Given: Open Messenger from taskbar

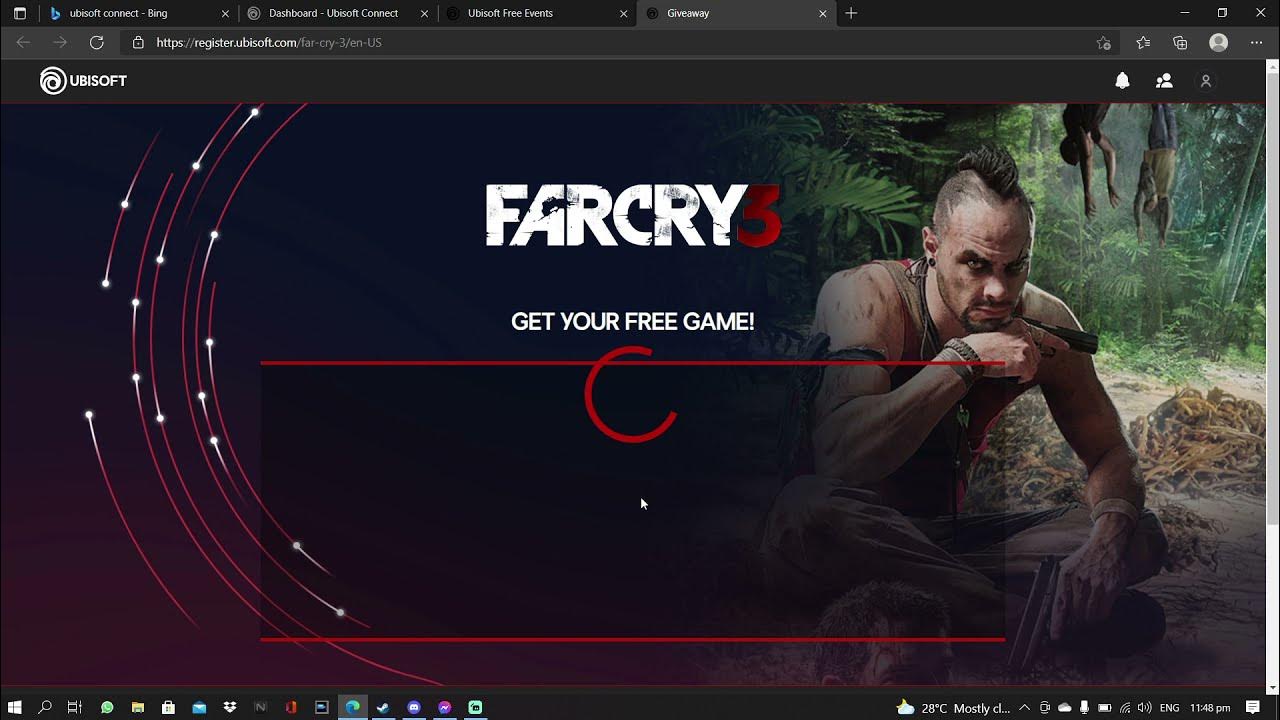Looking at the screenshot, I should [x=445, y=707].
